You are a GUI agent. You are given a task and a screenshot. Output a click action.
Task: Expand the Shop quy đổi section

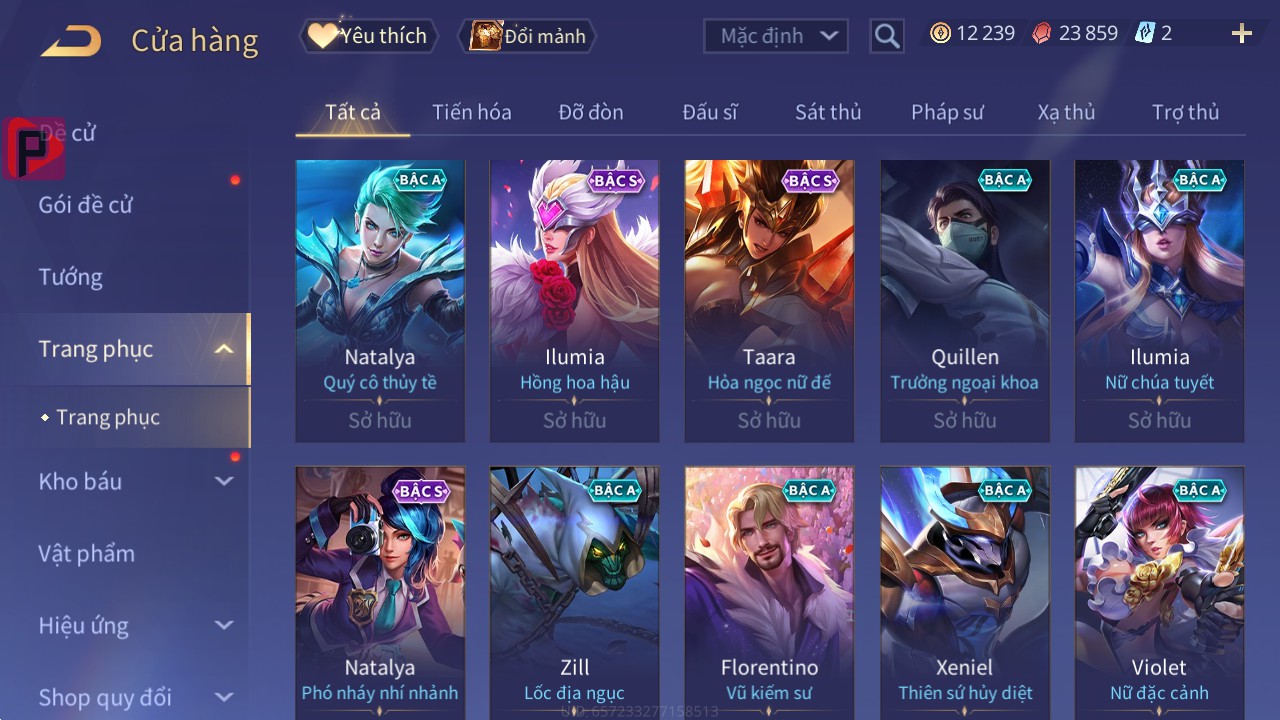coord(224,697)
